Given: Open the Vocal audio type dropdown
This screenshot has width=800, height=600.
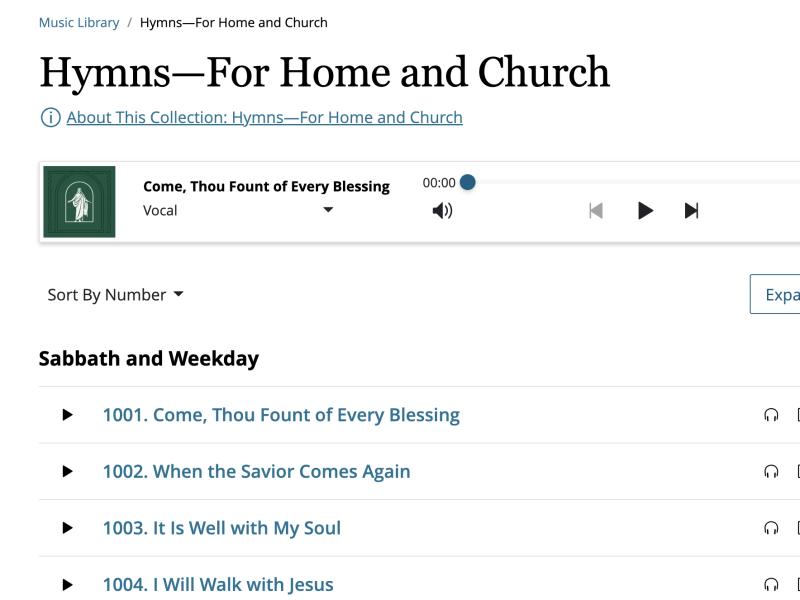Looking at the screenshot, I should (x=238, y=210).
